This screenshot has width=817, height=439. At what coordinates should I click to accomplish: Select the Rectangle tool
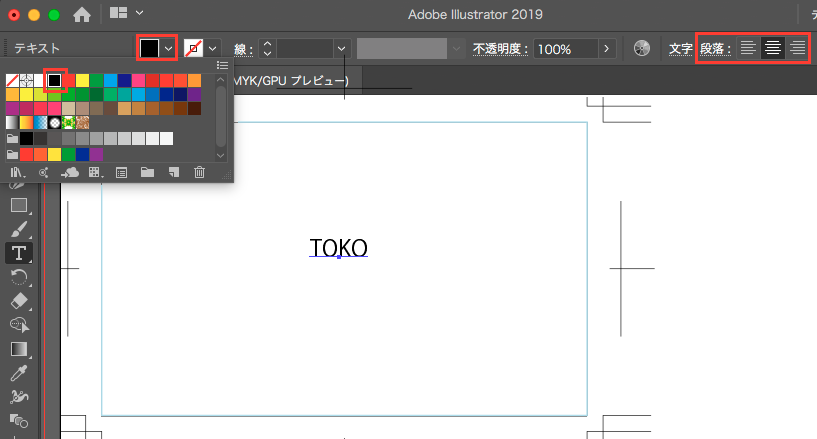pos(18,205)
